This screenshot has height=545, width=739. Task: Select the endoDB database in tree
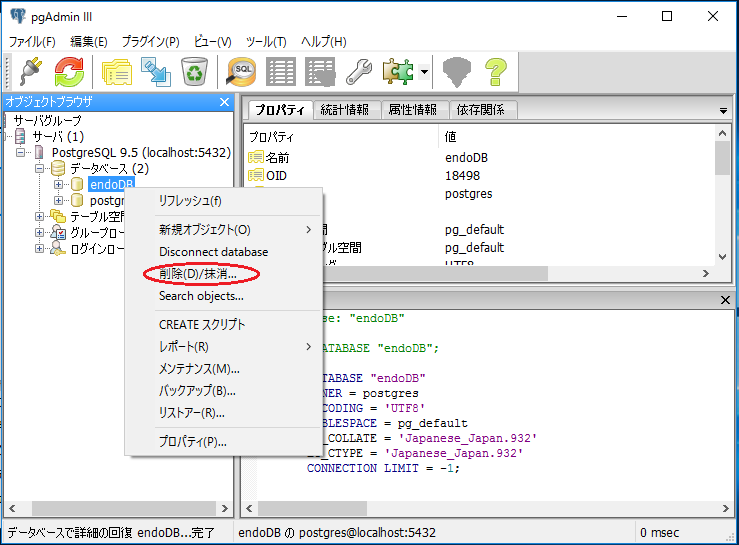pos(112,184)
